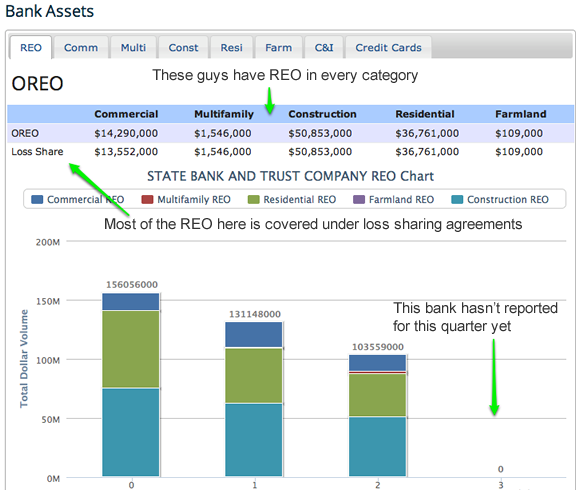Image resolution: width=580 pixels, height=490 pixels.
Task: Click the 200M axis label
Action: [x=48, y=242]
